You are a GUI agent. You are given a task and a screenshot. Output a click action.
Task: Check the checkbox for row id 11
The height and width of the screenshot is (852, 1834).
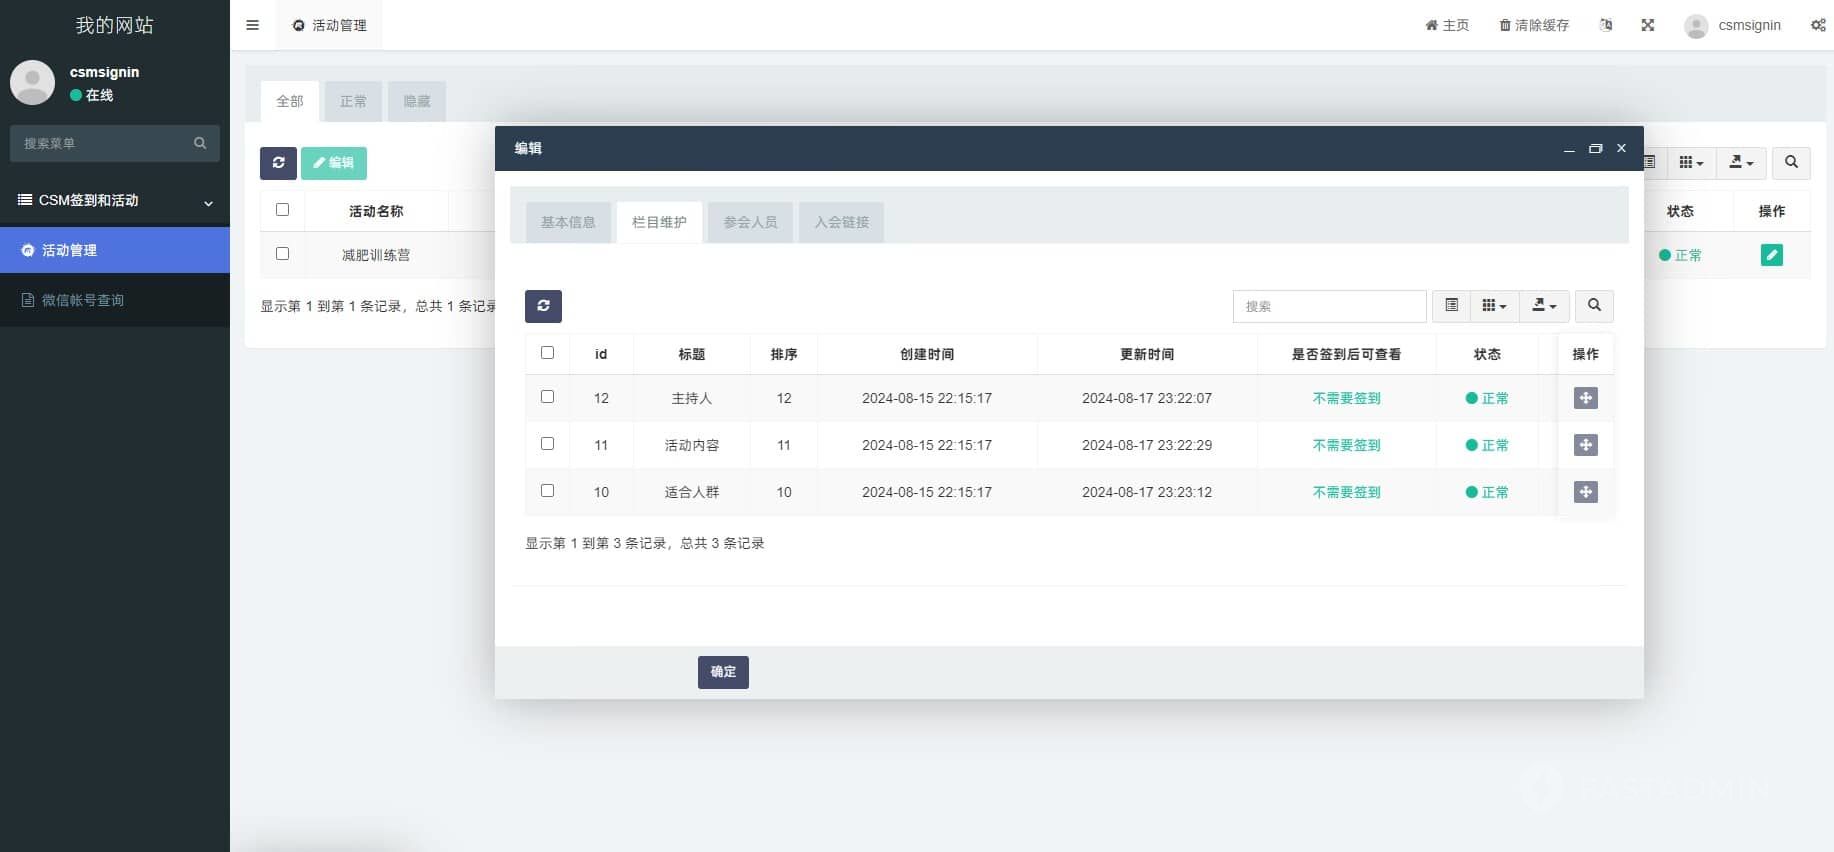click(x=547, y=444)
